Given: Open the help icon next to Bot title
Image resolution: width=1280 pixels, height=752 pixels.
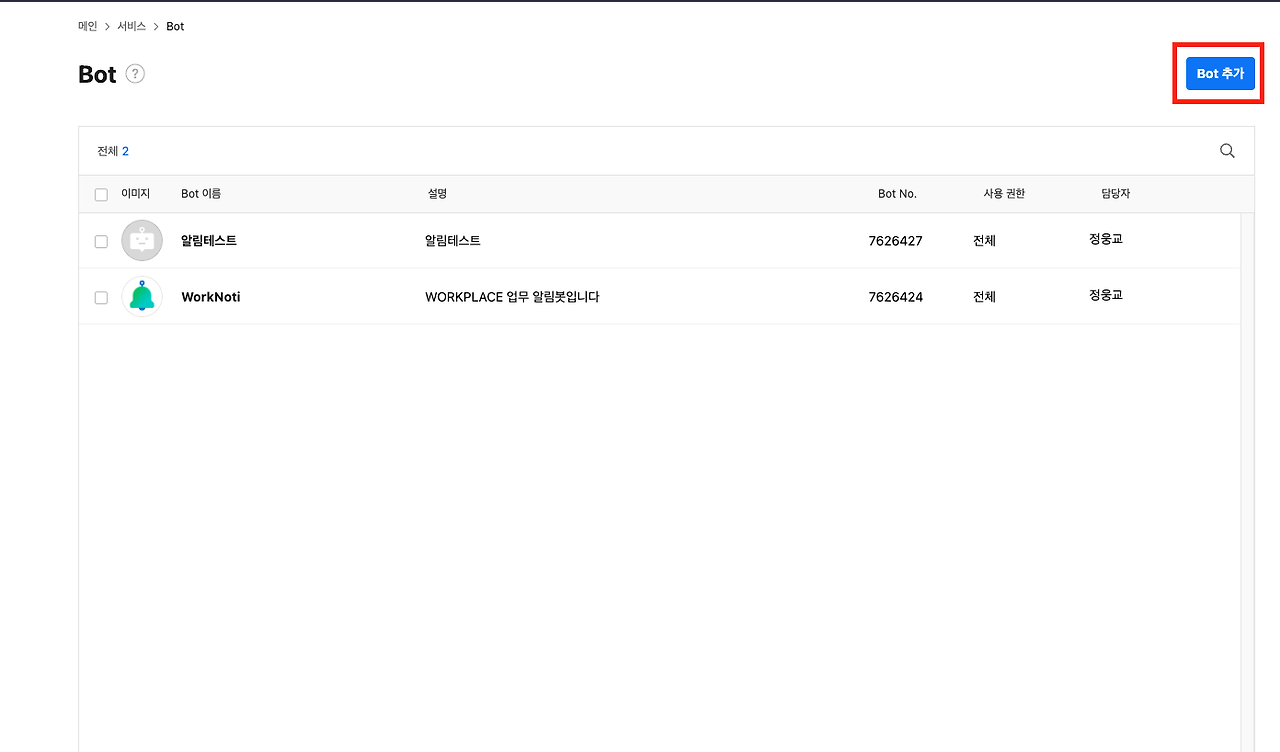Looking at the screenshot, I should tap(135, 74).
